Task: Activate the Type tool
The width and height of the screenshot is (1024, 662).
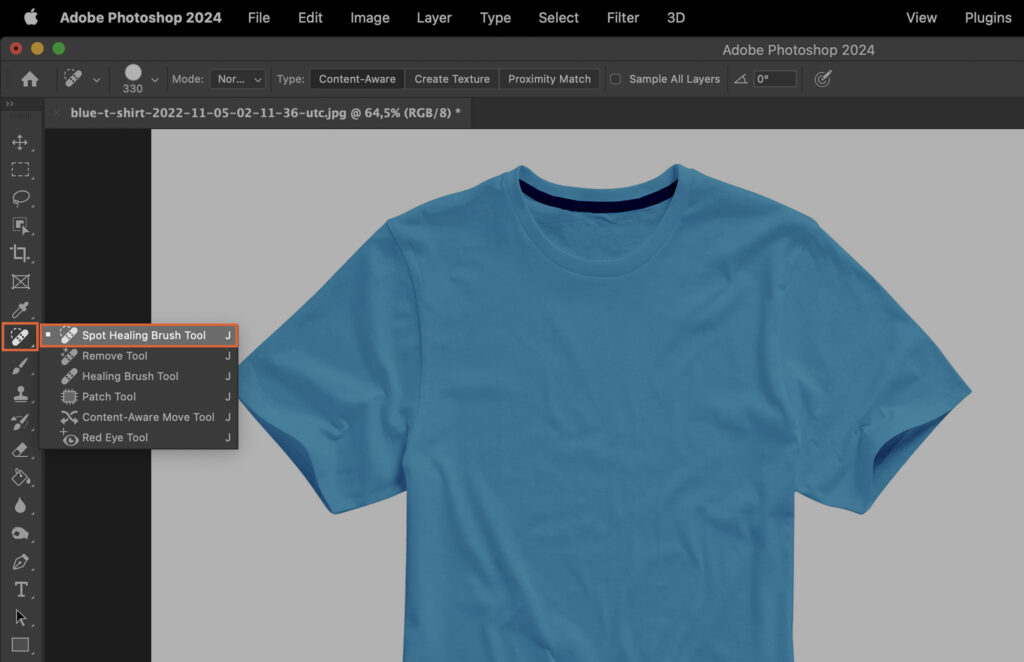Action: 20,589
